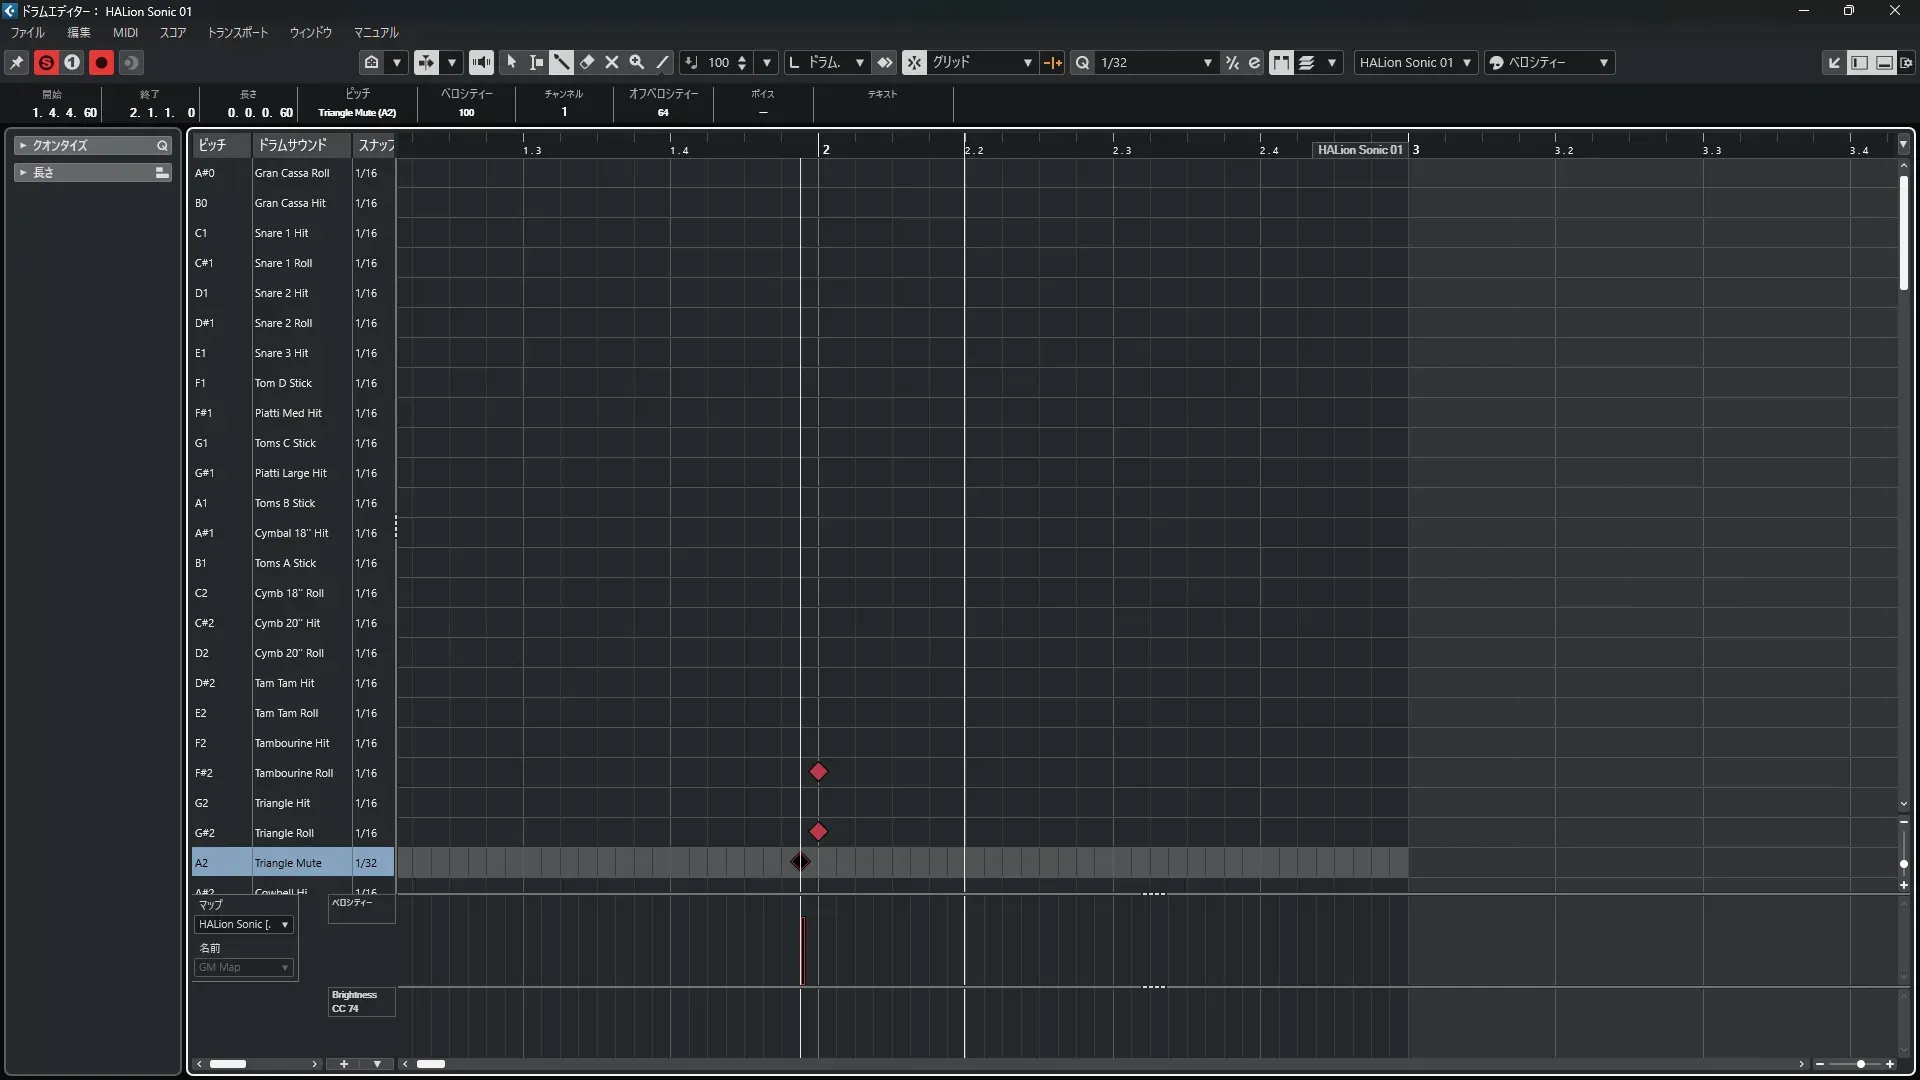Toggle Acoustic Feedback speaker button
This screenshot has height=1080, width=1920.
pos(481,62)
